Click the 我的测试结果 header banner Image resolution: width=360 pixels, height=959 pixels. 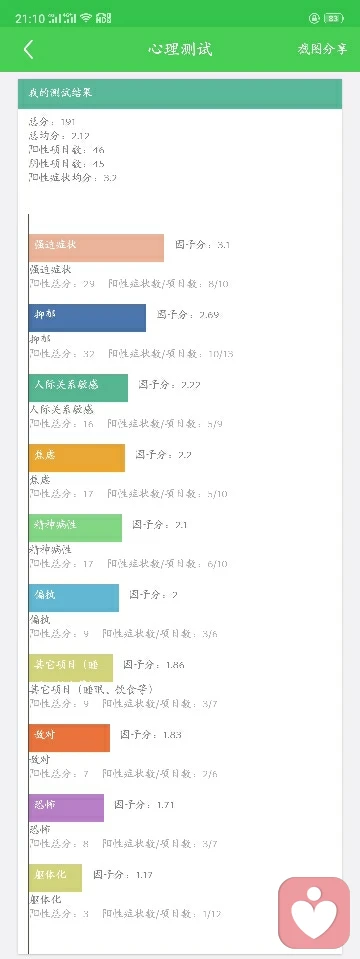click(180, 94)
